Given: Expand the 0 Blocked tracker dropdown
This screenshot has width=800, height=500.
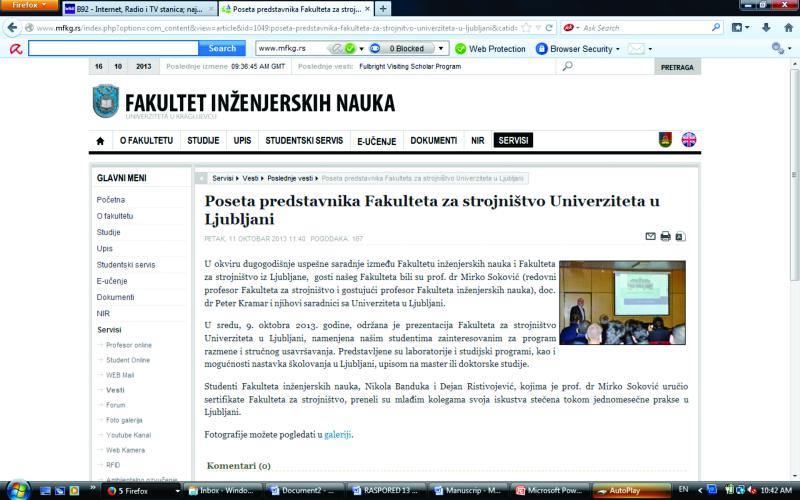Looking at the screenshot, I should pyautogui.click(x=441, y=49).
